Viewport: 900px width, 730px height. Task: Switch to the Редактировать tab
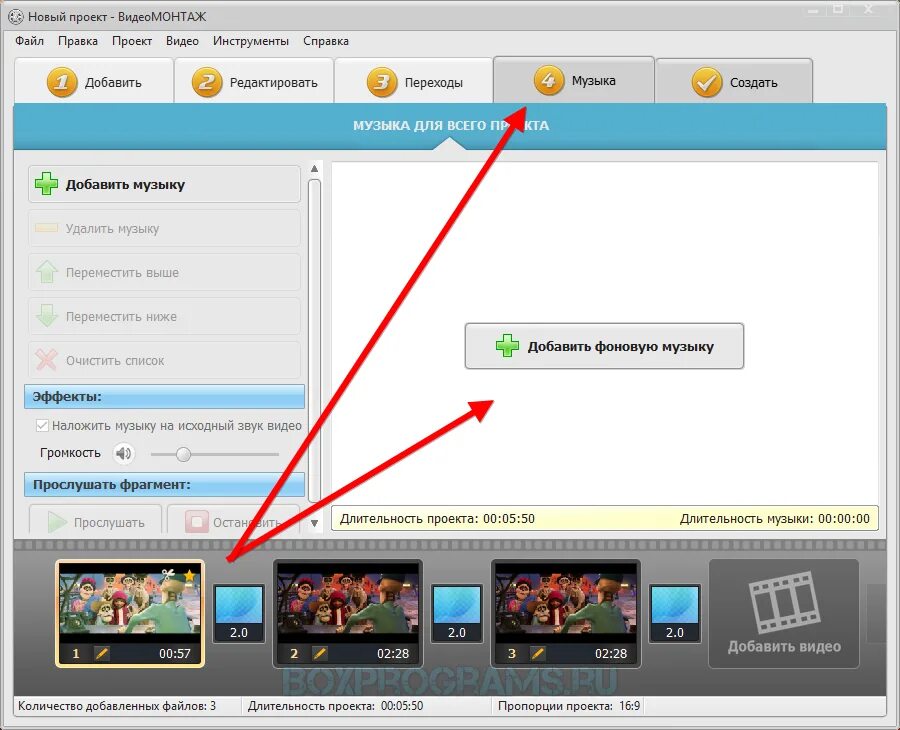(x=254, y=81)
